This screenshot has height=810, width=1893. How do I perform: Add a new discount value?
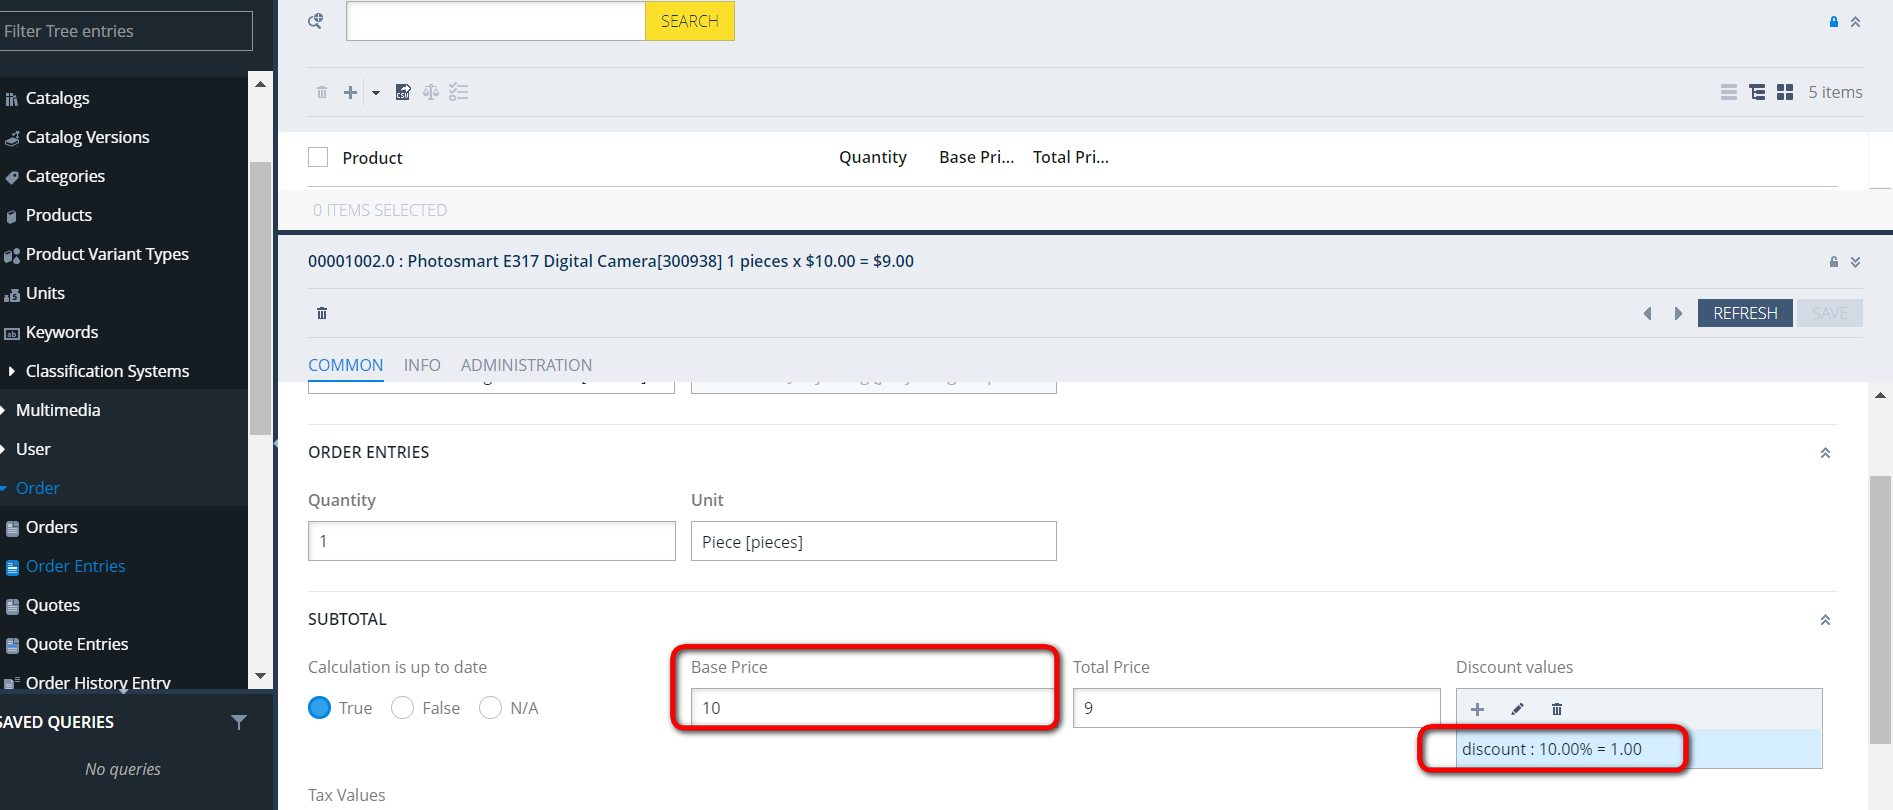click(x=1477, y=709)
